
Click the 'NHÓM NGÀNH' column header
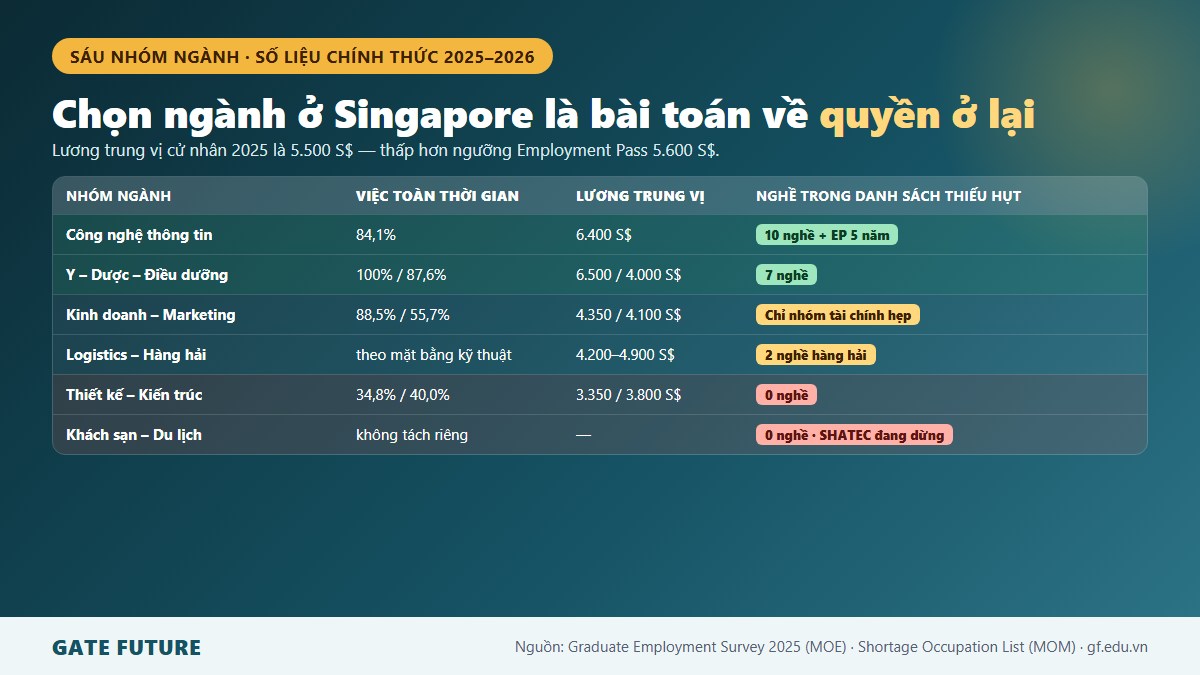click(119, 196)
